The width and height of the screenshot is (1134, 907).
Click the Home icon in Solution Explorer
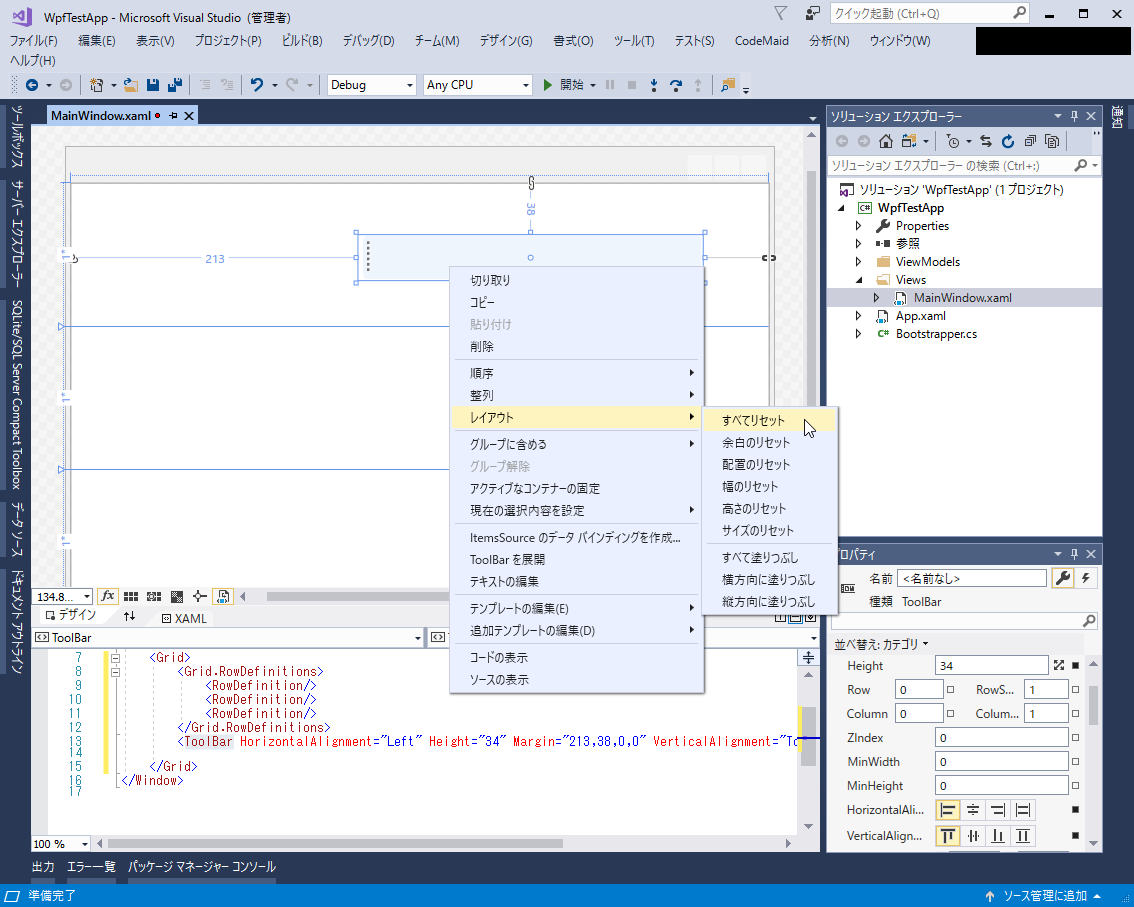click(x=886, y=141)
